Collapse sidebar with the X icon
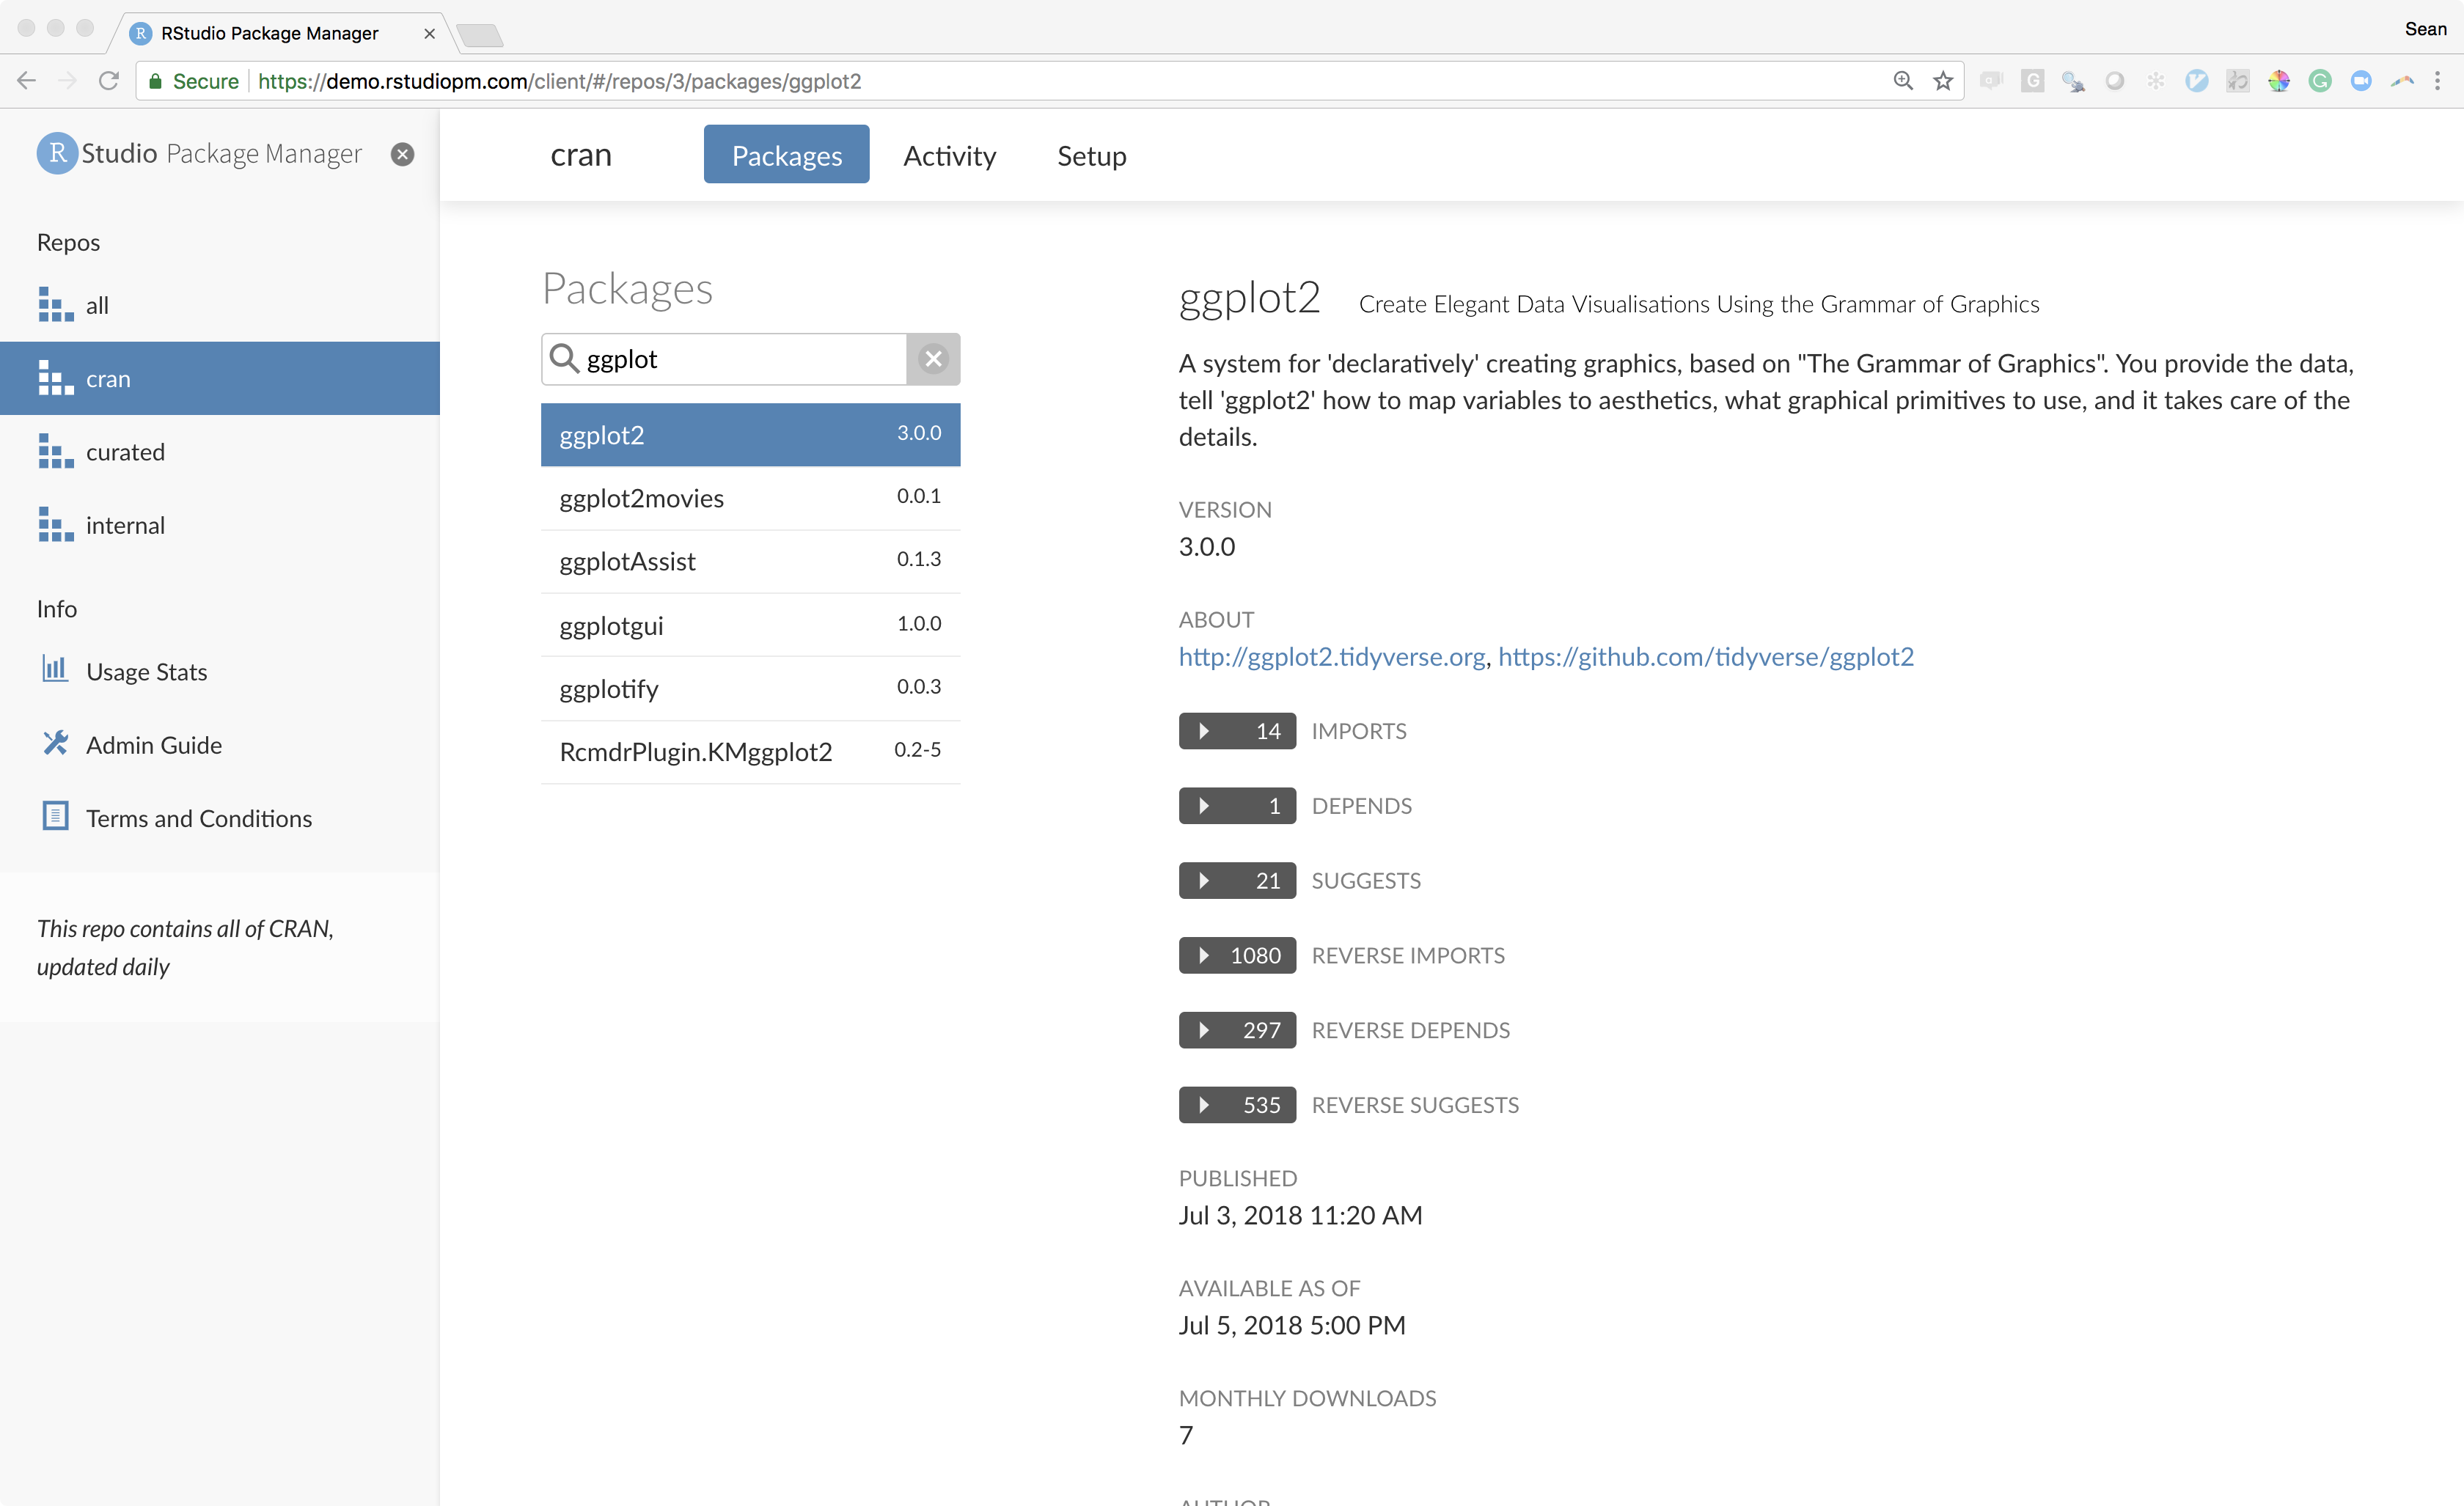 pyautogui.click(x=402, y=154)
